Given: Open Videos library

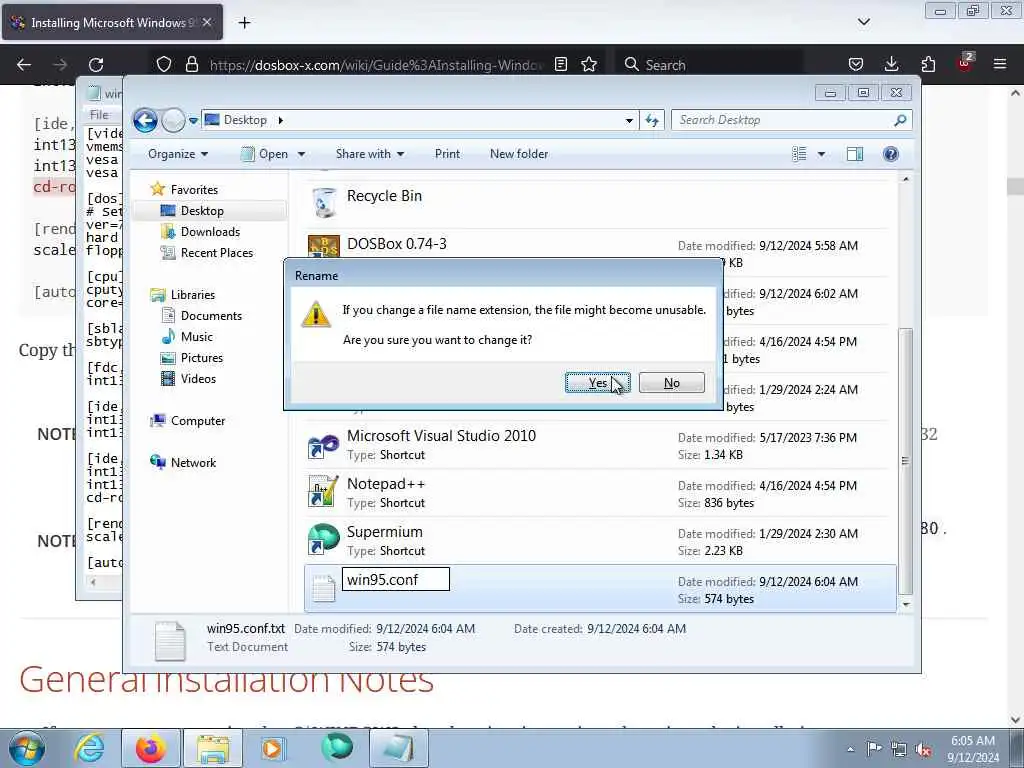Looking at the screenshot, I should tap(198, 379).
